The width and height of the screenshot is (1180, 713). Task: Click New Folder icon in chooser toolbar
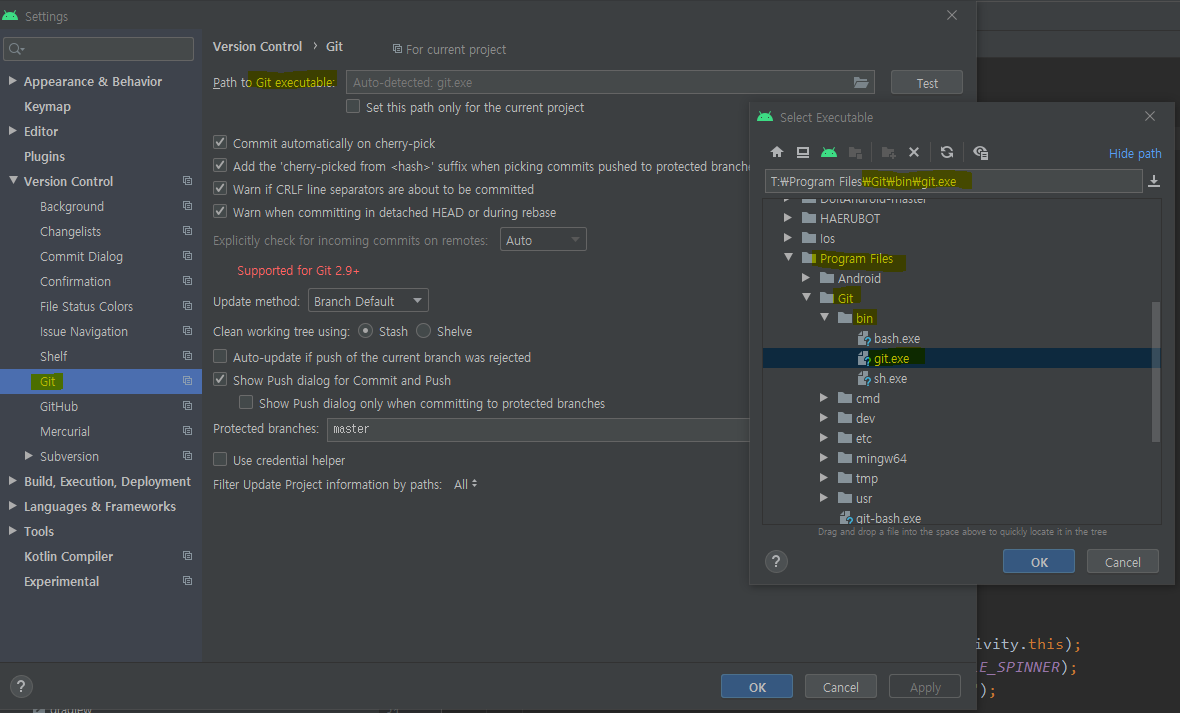888,153
